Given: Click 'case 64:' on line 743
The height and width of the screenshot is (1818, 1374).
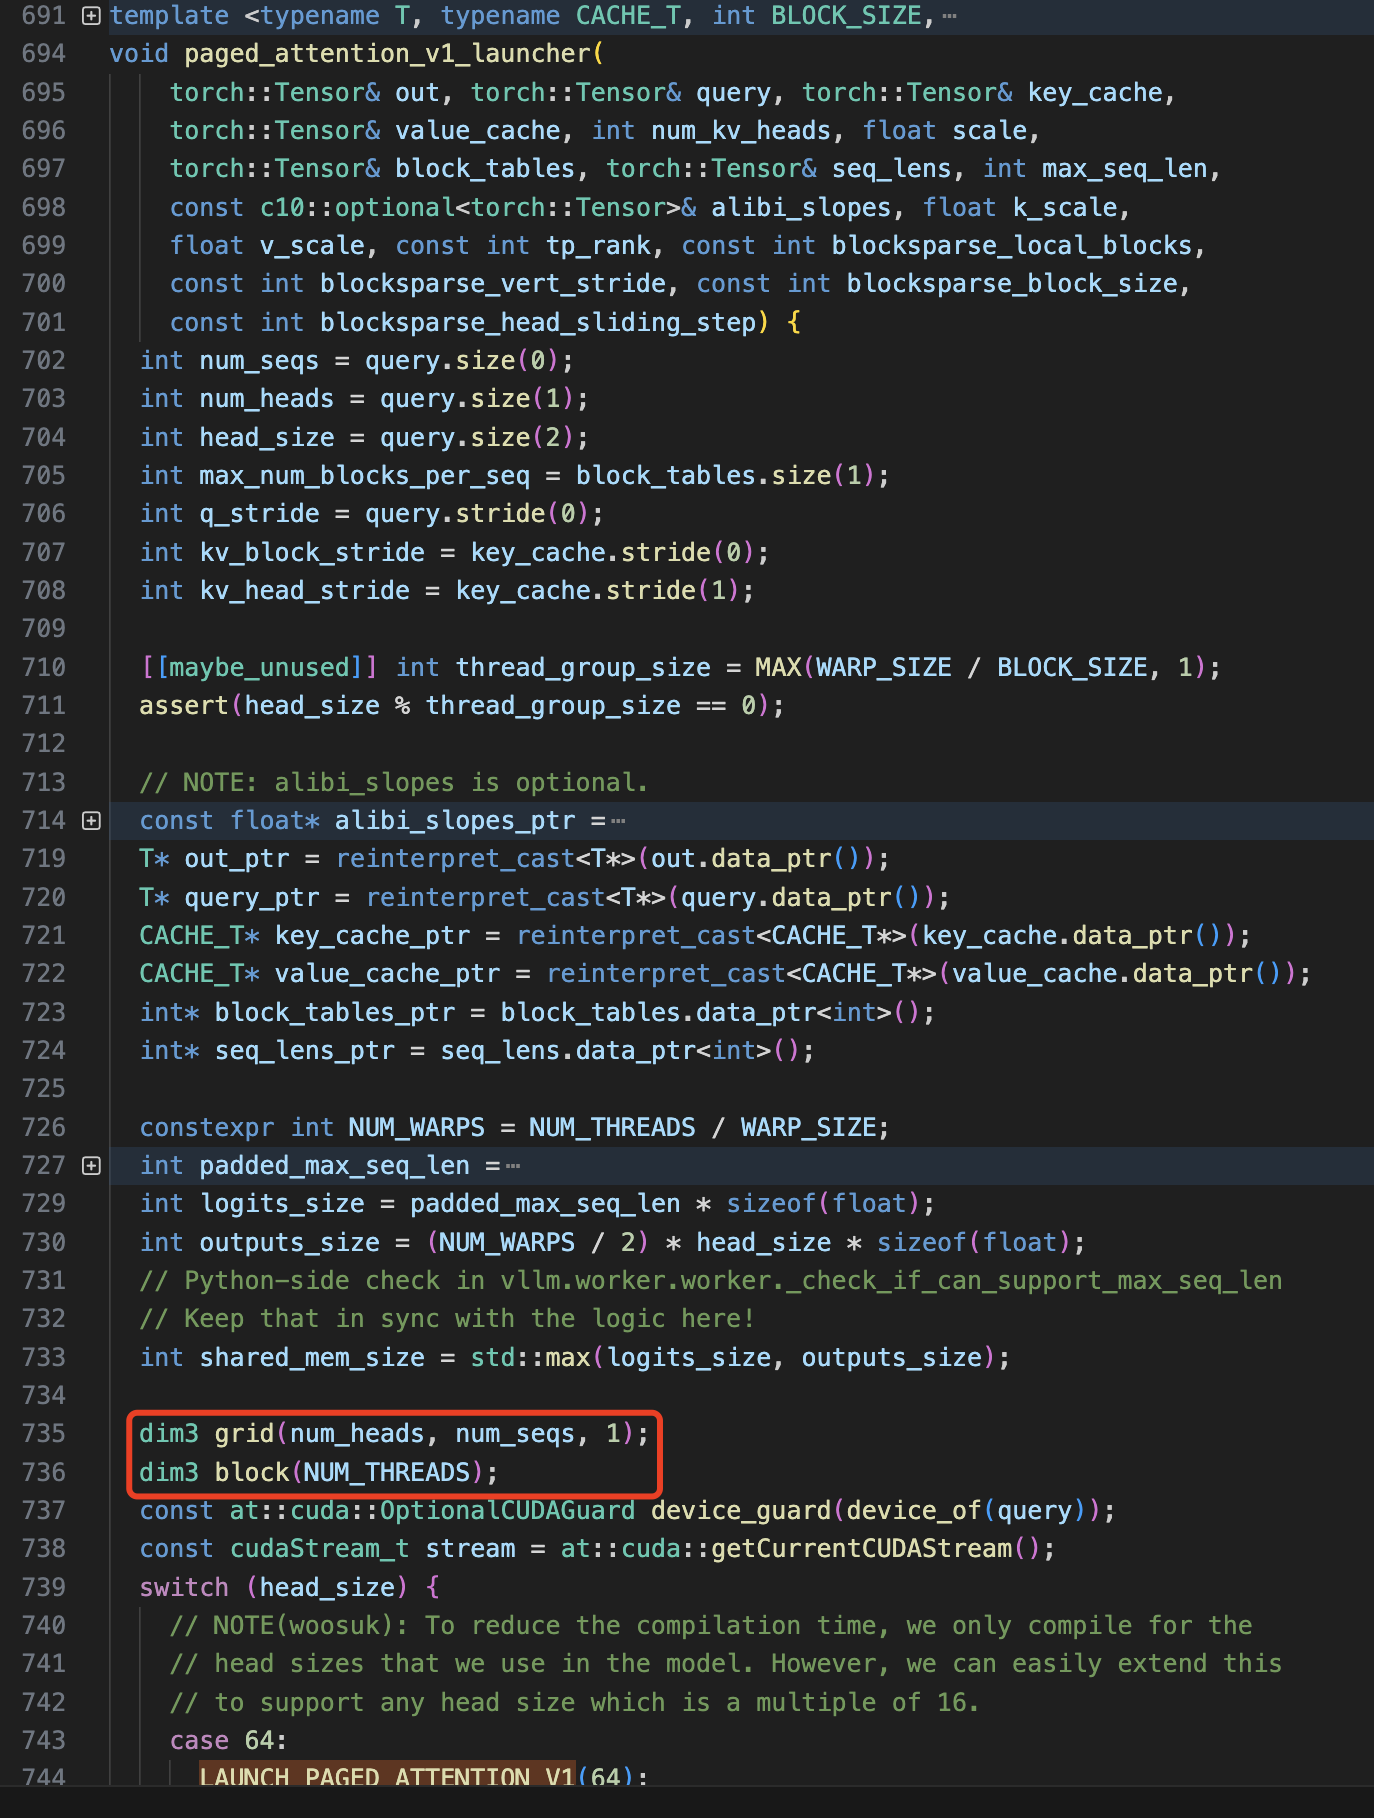Looking at the screenshot, I should (x=228, y=1740).
